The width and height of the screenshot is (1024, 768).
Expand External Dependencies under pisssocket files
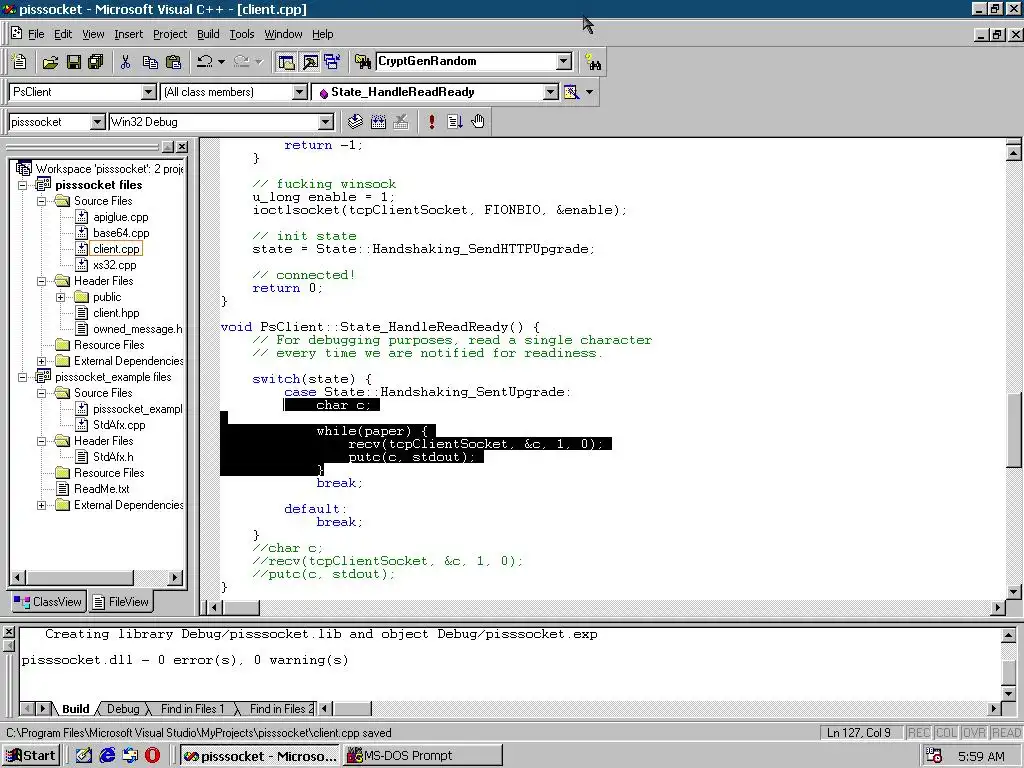(x=42, y=361)
